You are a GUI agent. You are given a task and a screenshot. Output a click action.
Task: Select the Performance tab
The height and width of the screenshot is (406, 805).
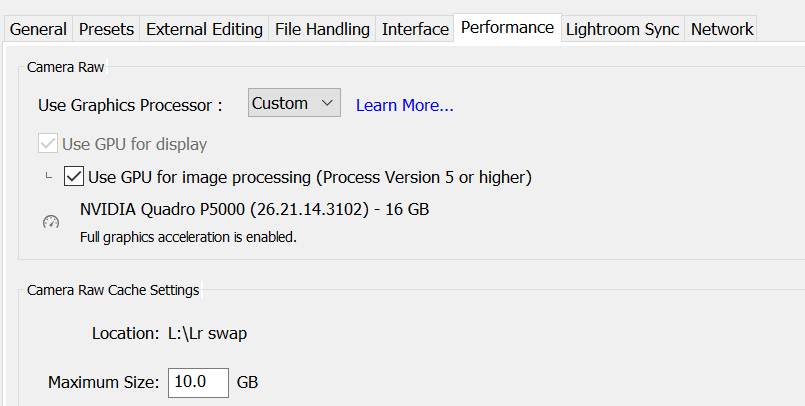(507, 28)
